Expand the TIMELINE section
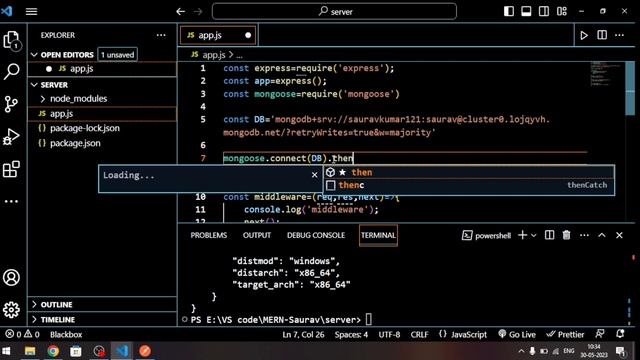Screen dimensions: 640x360 click(x=34, y=320)
